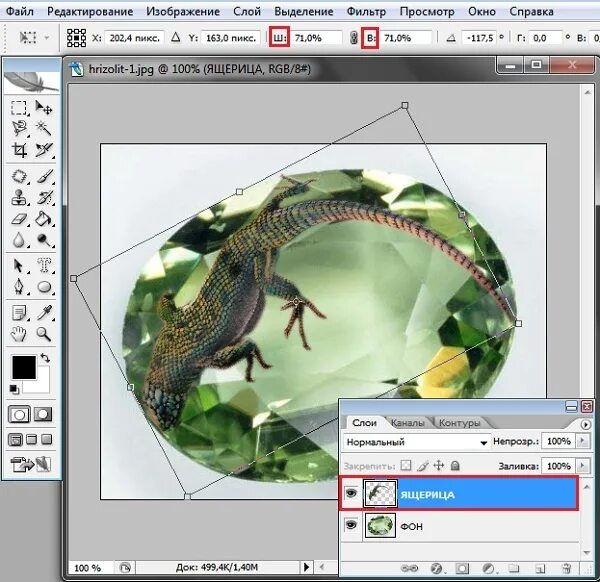Click the width Ш percentage field
The image size is (600, 582).
[317, 38]
